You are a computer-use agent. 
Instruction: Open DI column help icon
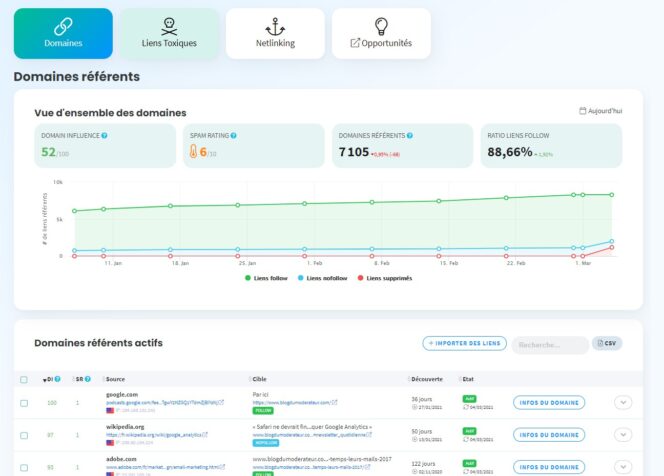point(57,379)
